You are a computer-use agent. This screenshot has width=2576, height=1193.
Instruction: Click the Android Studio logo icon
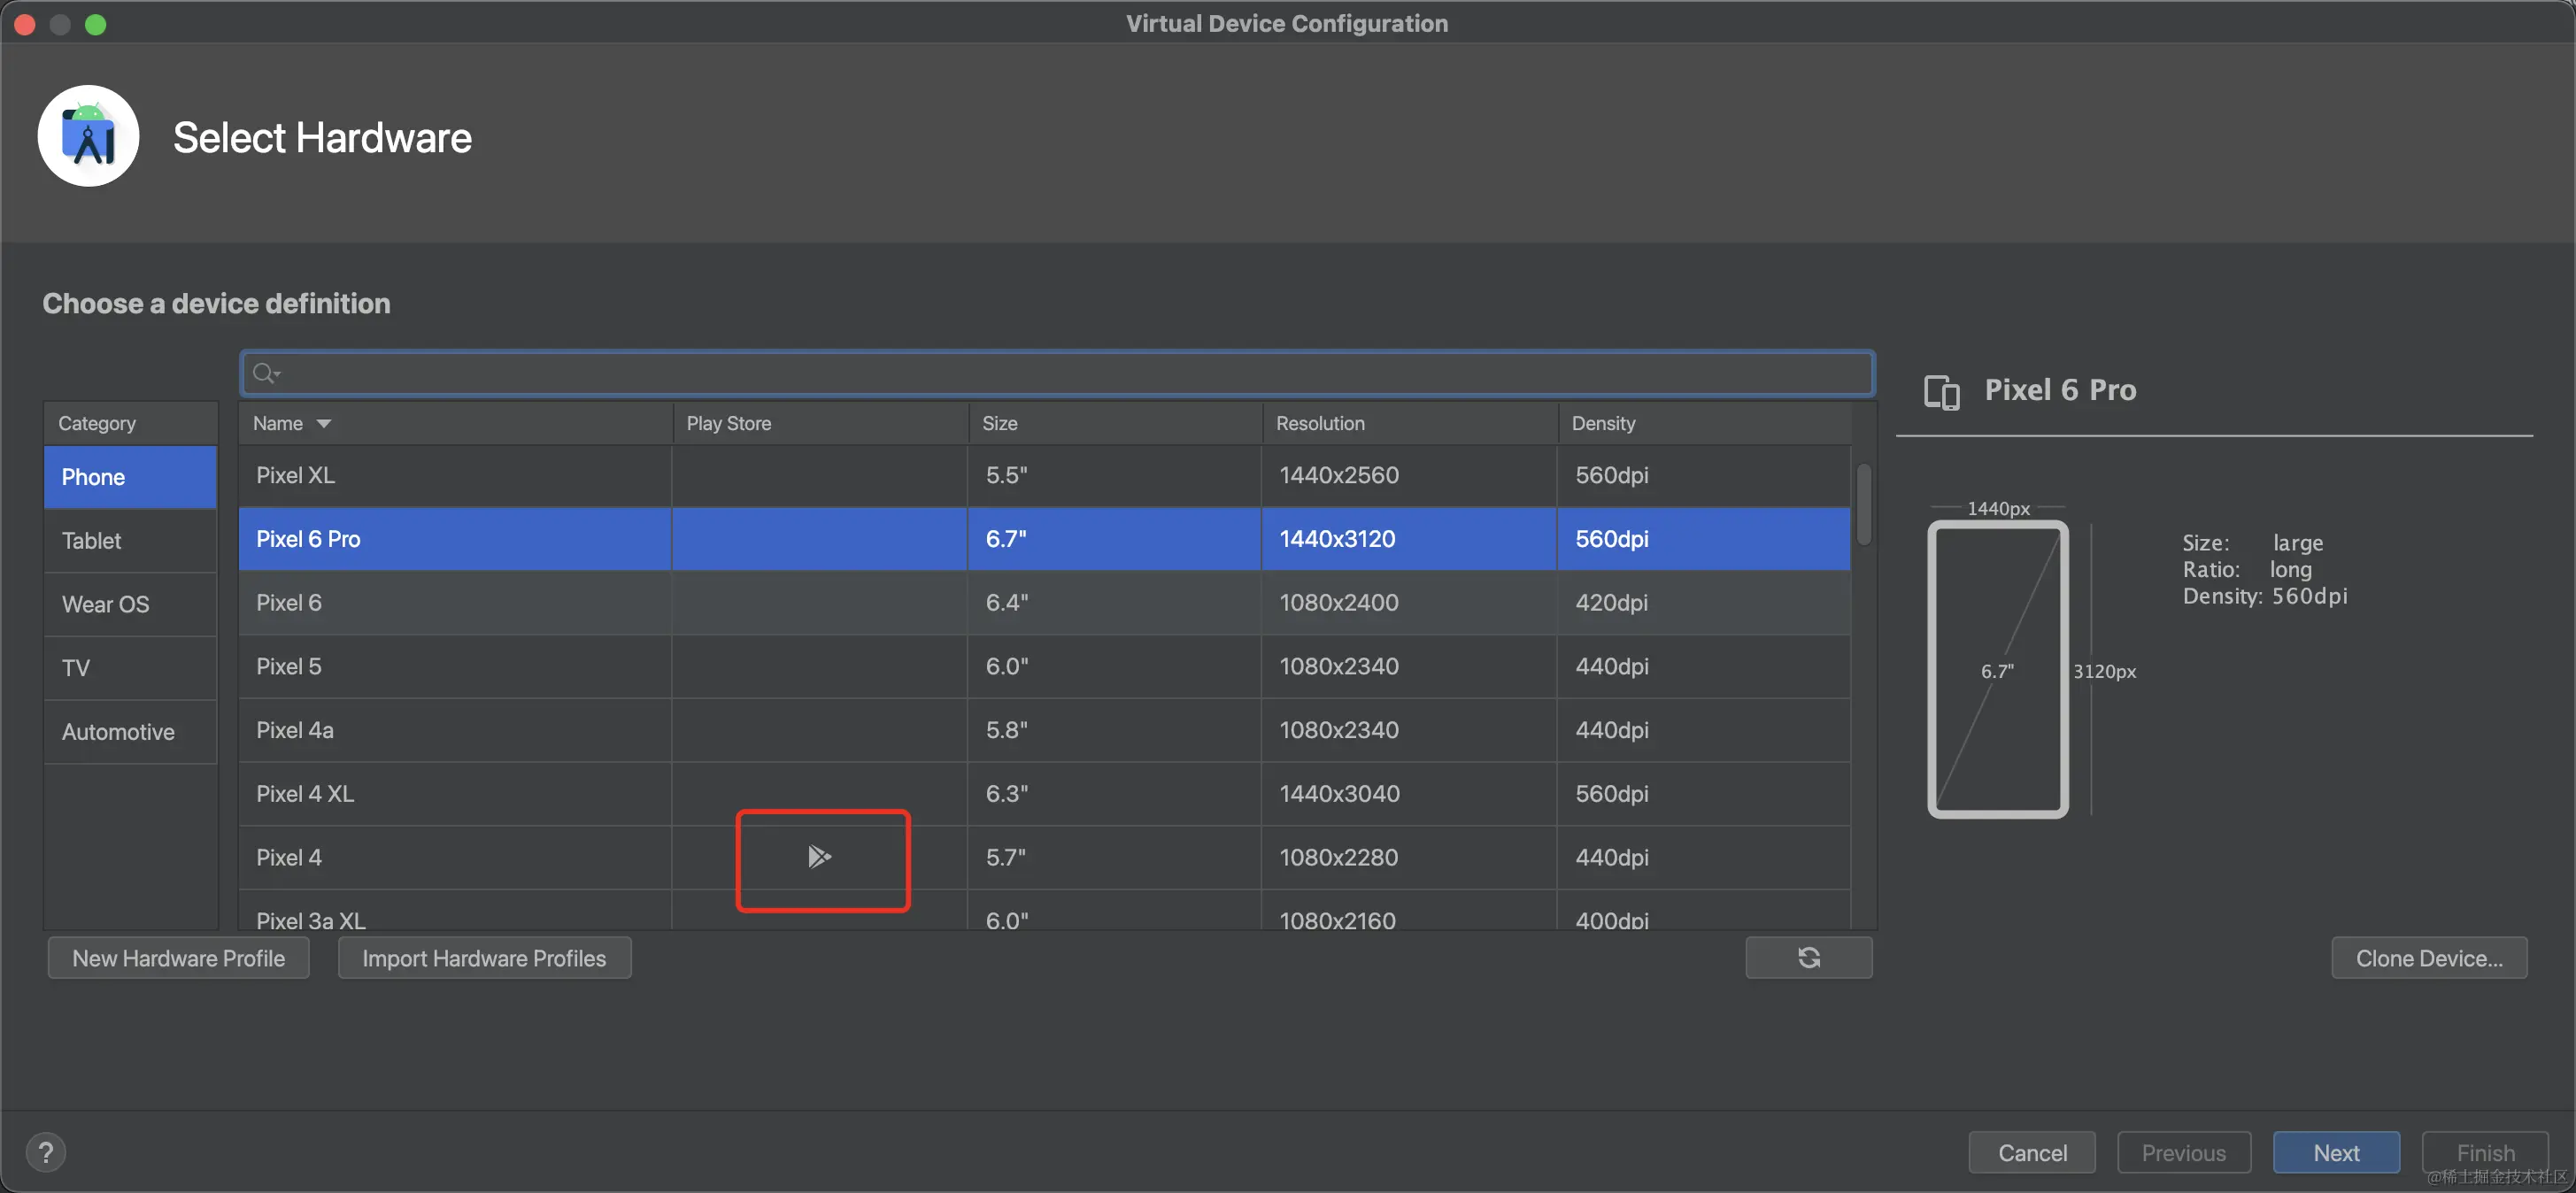tap(88, 137)
